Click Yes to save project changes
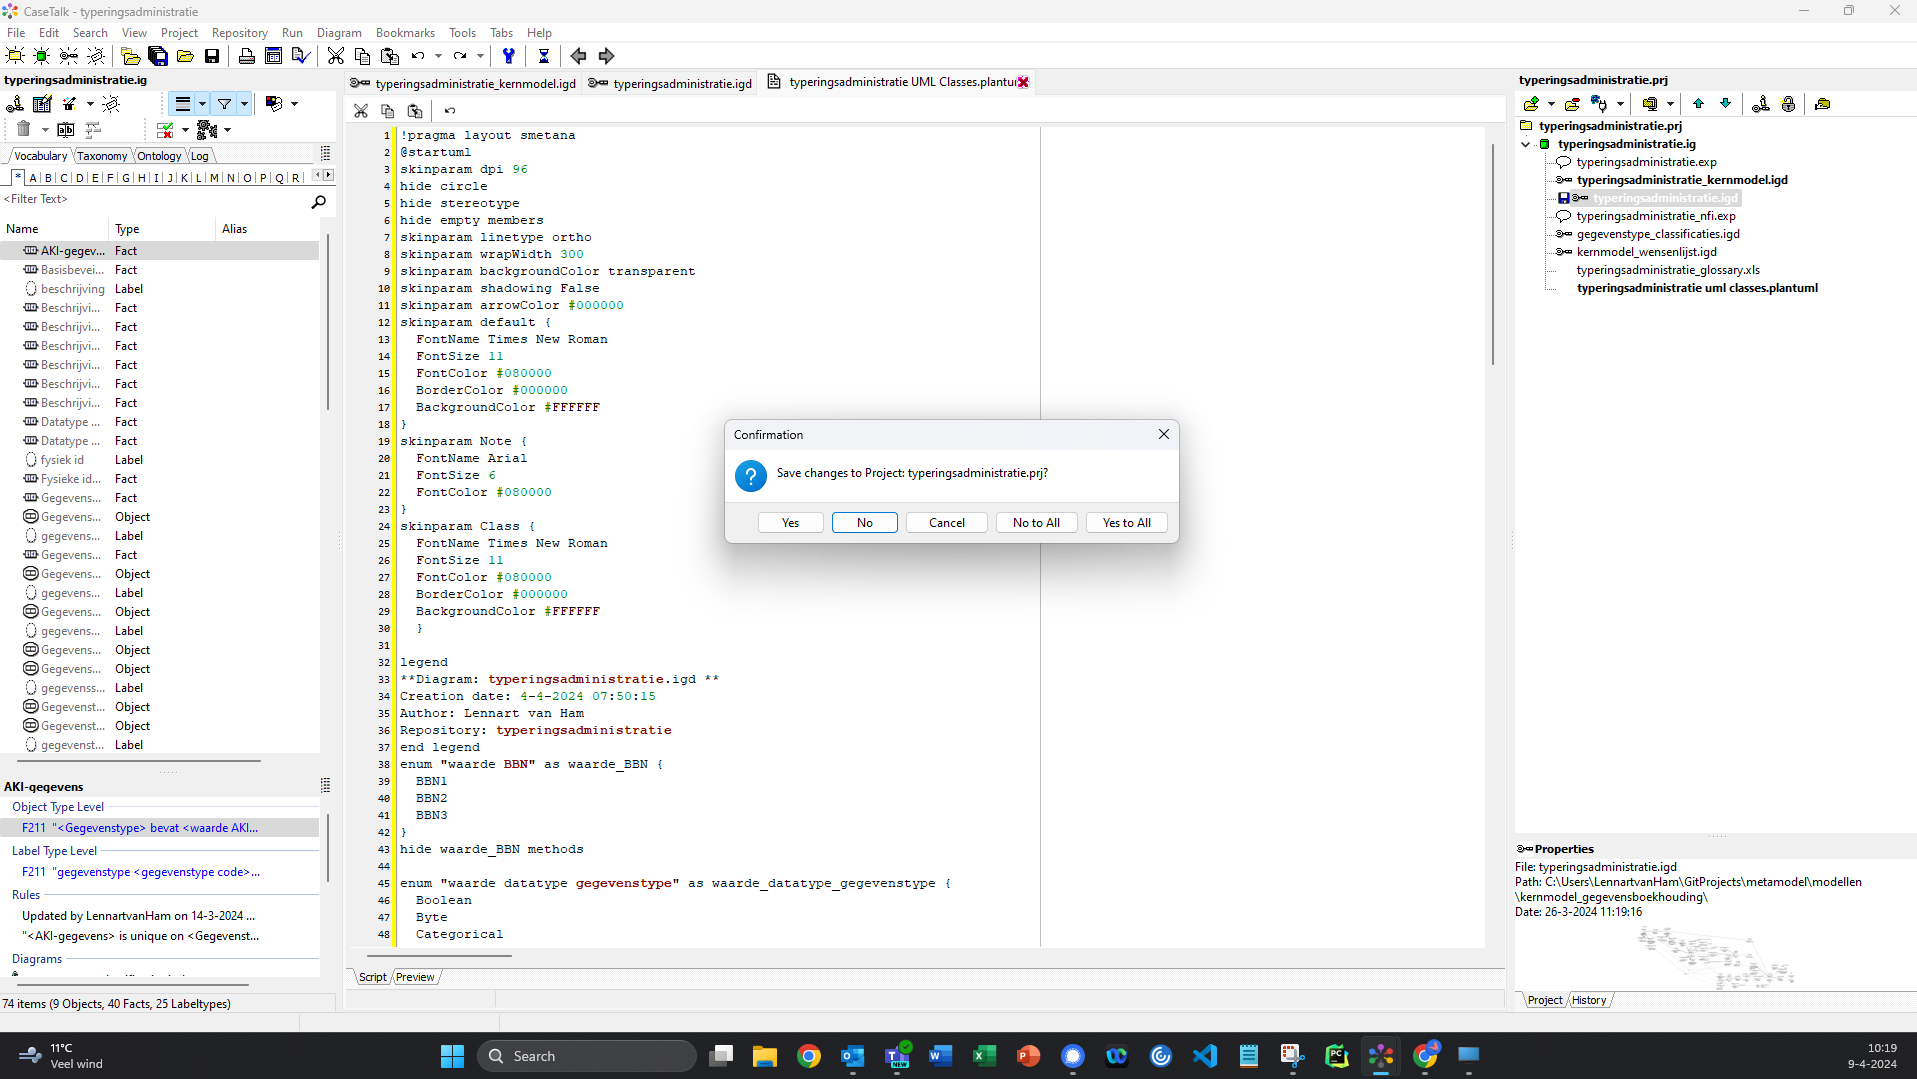Image resolution: width=1917 pixels, height=1079 pixels. coord(790,523)
